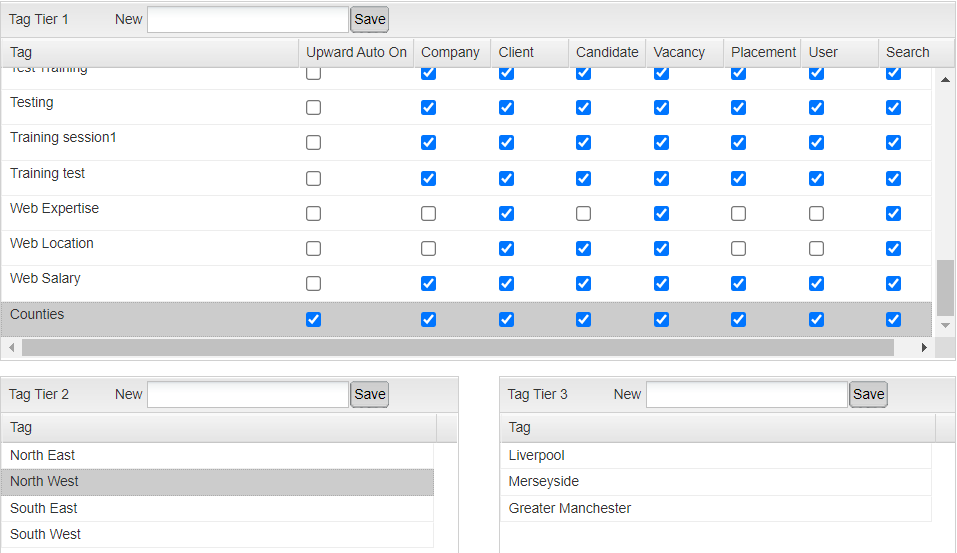Tick Upward Auto On for Testing

coord(313,107)
